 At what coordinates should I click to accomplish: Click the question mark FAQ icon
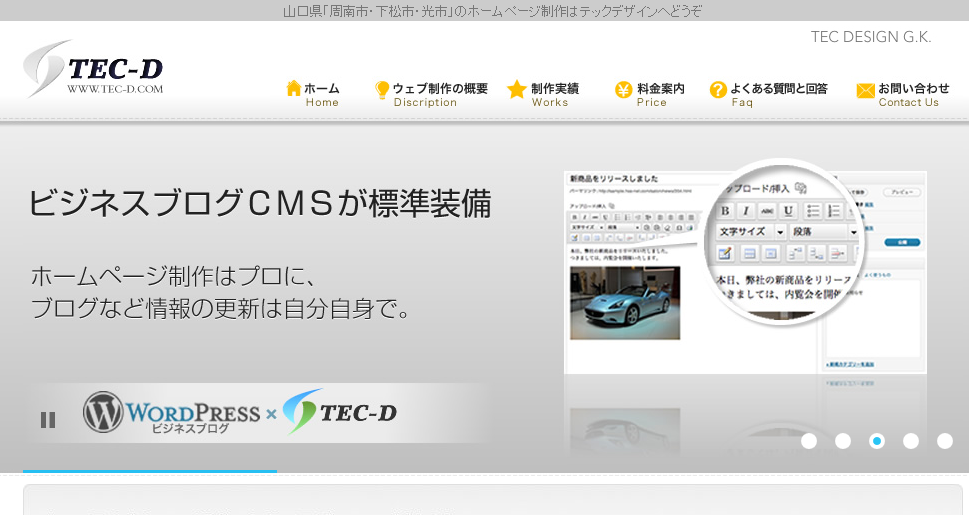[x=718, y=90]
